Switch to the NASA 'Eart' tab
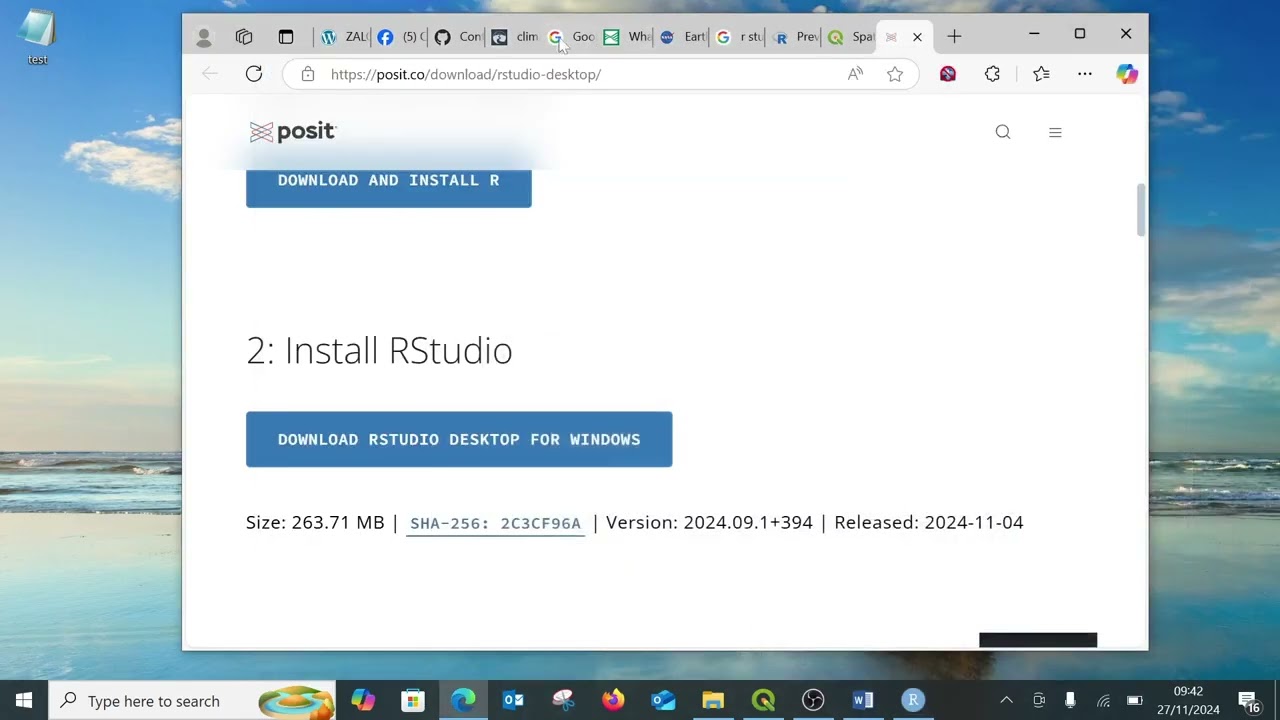The width and height of the screenshot is (1280, 720). (x=682, y=37)
